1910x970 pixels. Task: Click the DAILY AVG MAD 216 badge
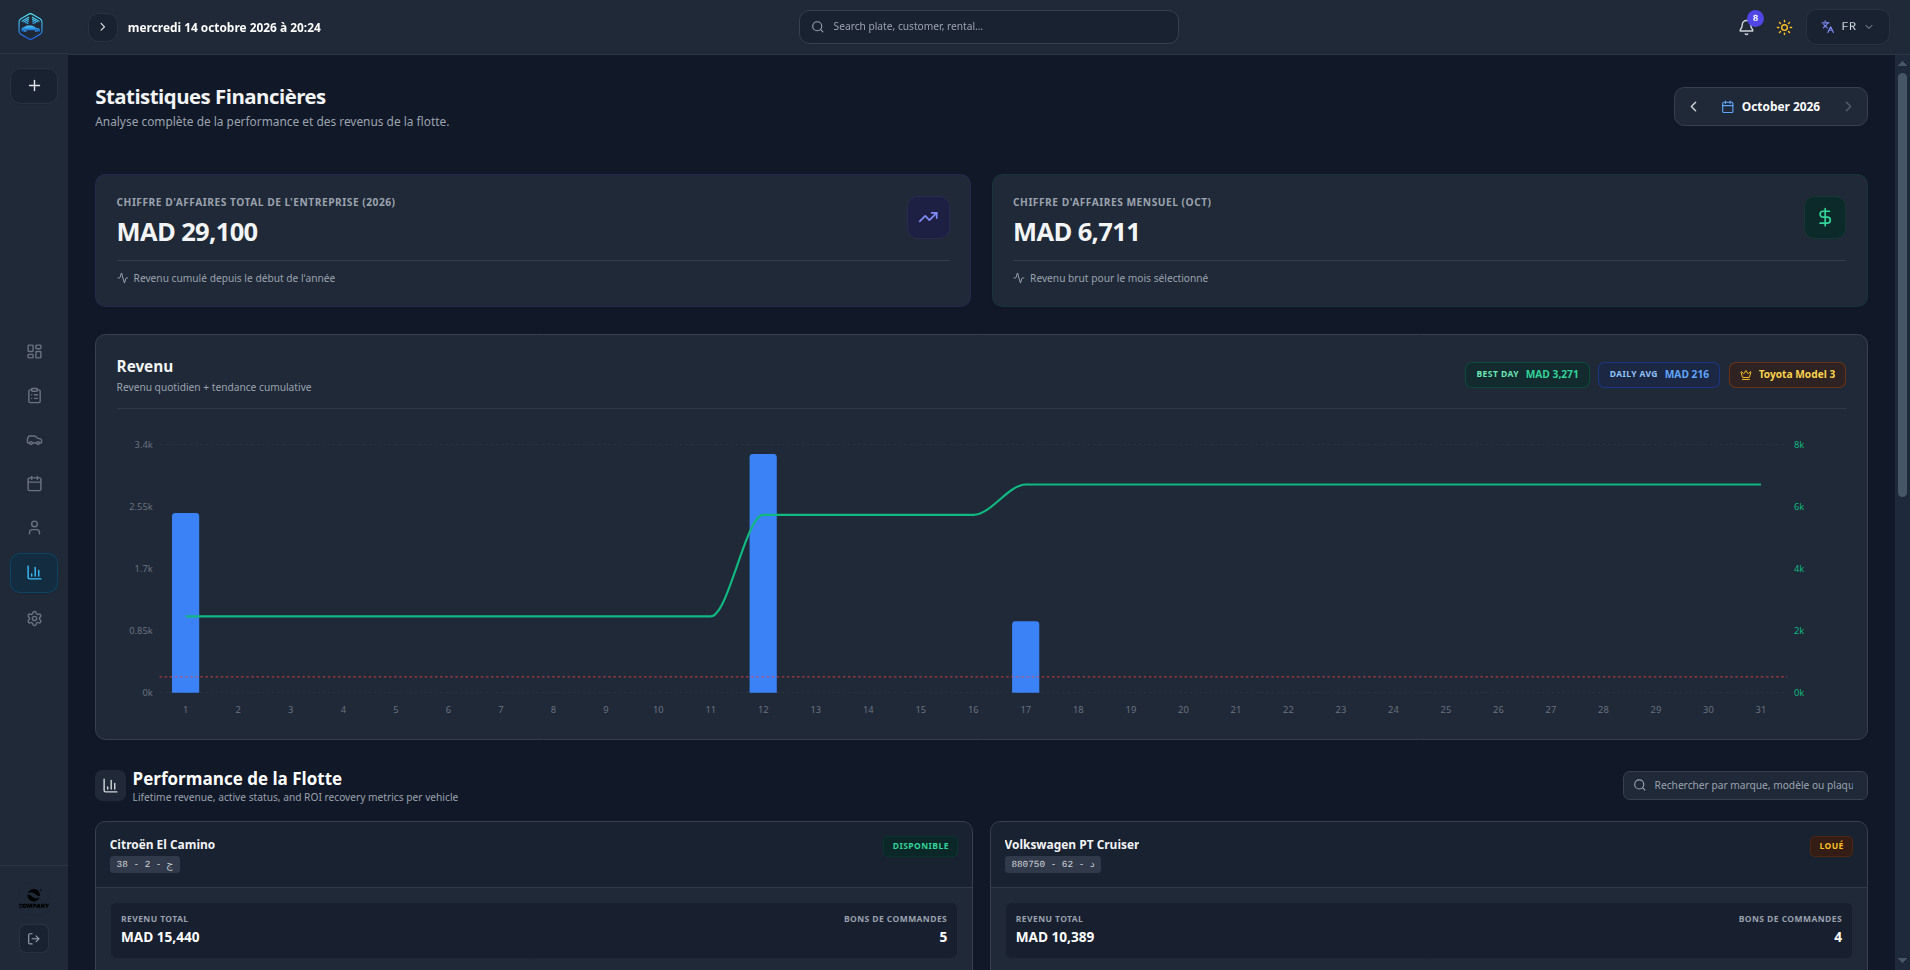1659,375
